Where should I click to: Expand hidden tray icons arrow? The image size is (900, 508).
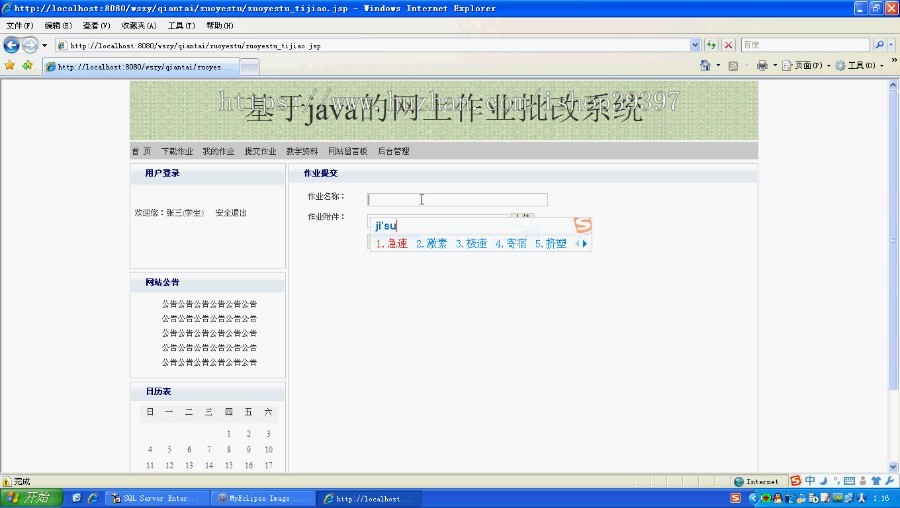[x=752, y=498]
